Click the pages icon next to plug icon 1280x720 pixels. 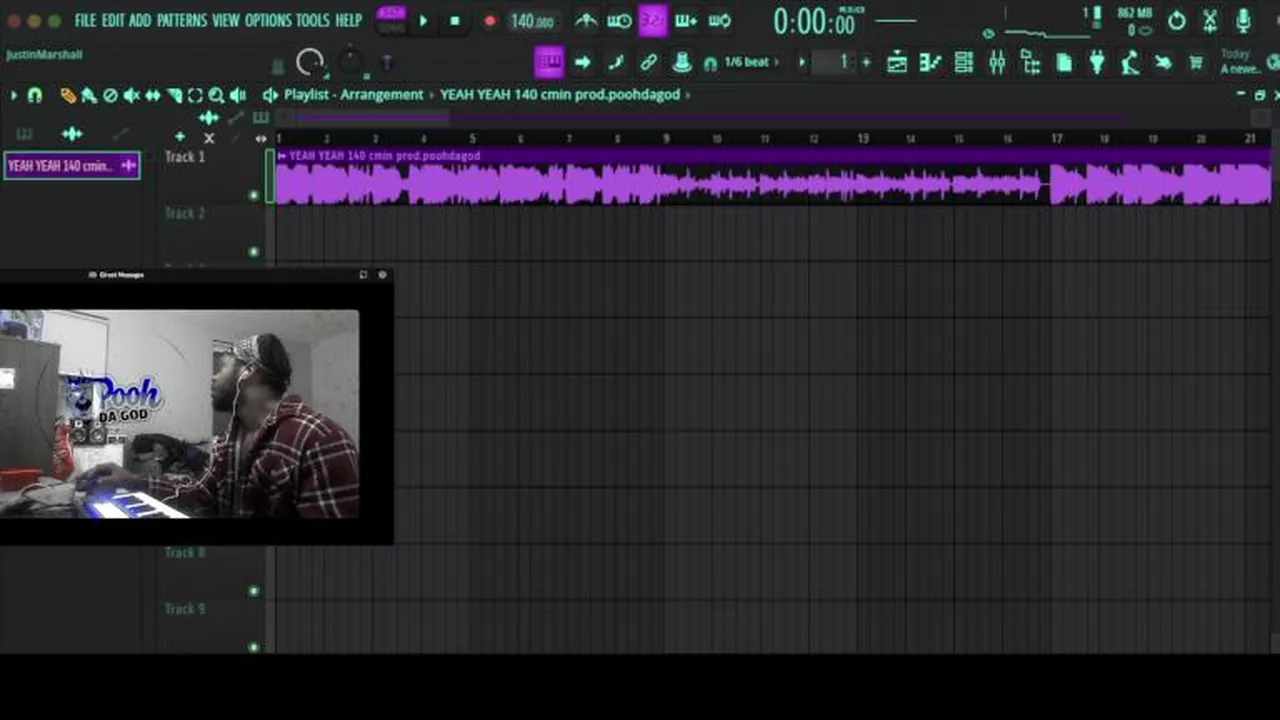(1064, 63)
